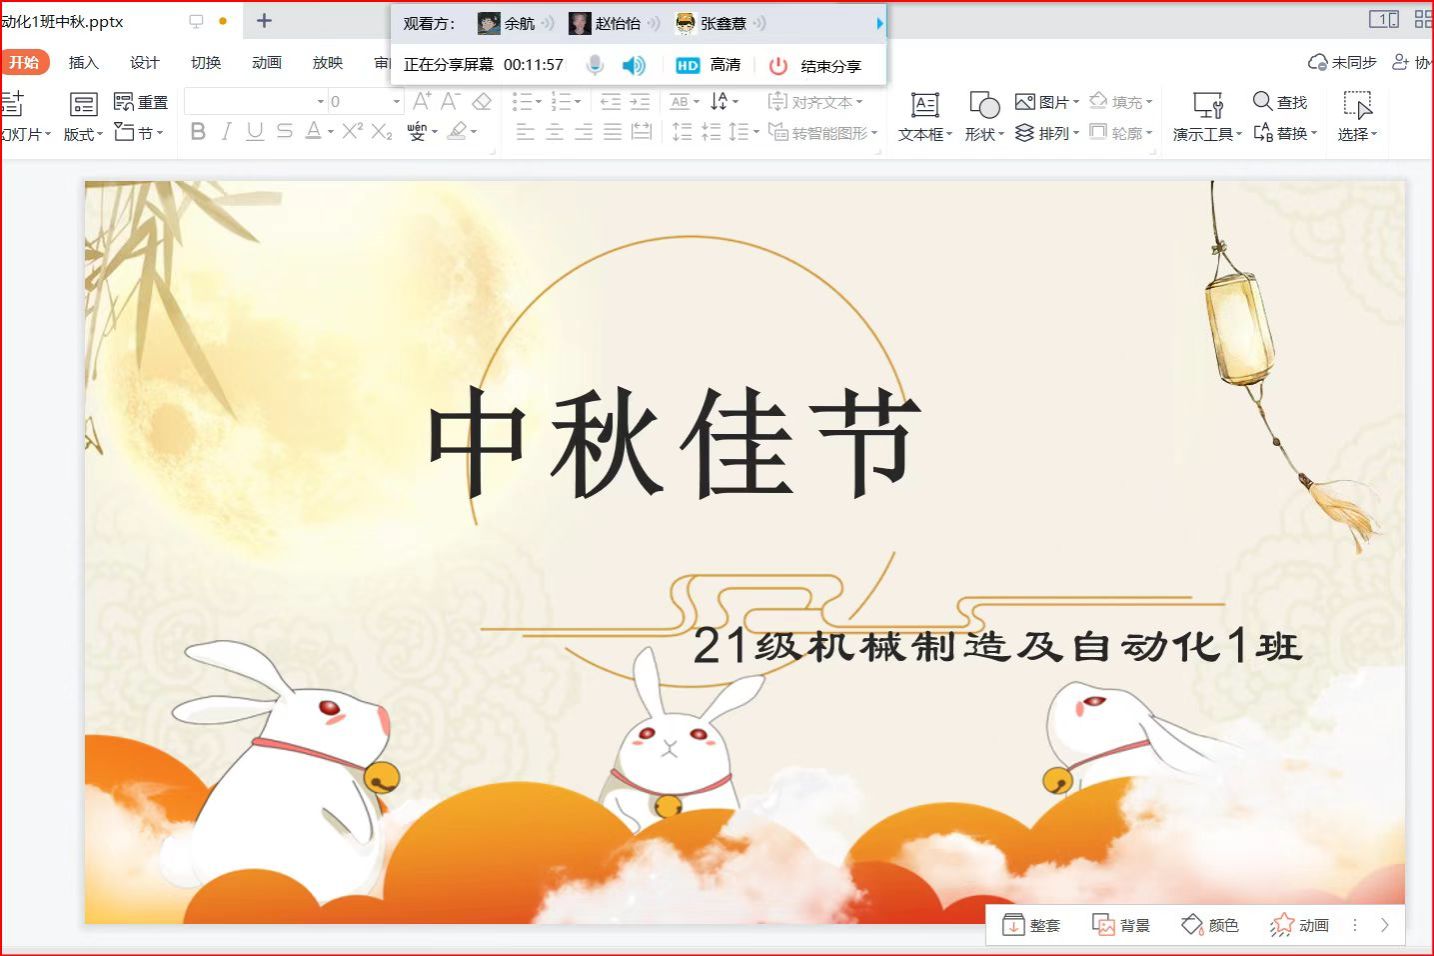The height and width of the screenshot is (956, 1434).
Task: Click the 文本框 text box icon
Action: click(925, 104)
